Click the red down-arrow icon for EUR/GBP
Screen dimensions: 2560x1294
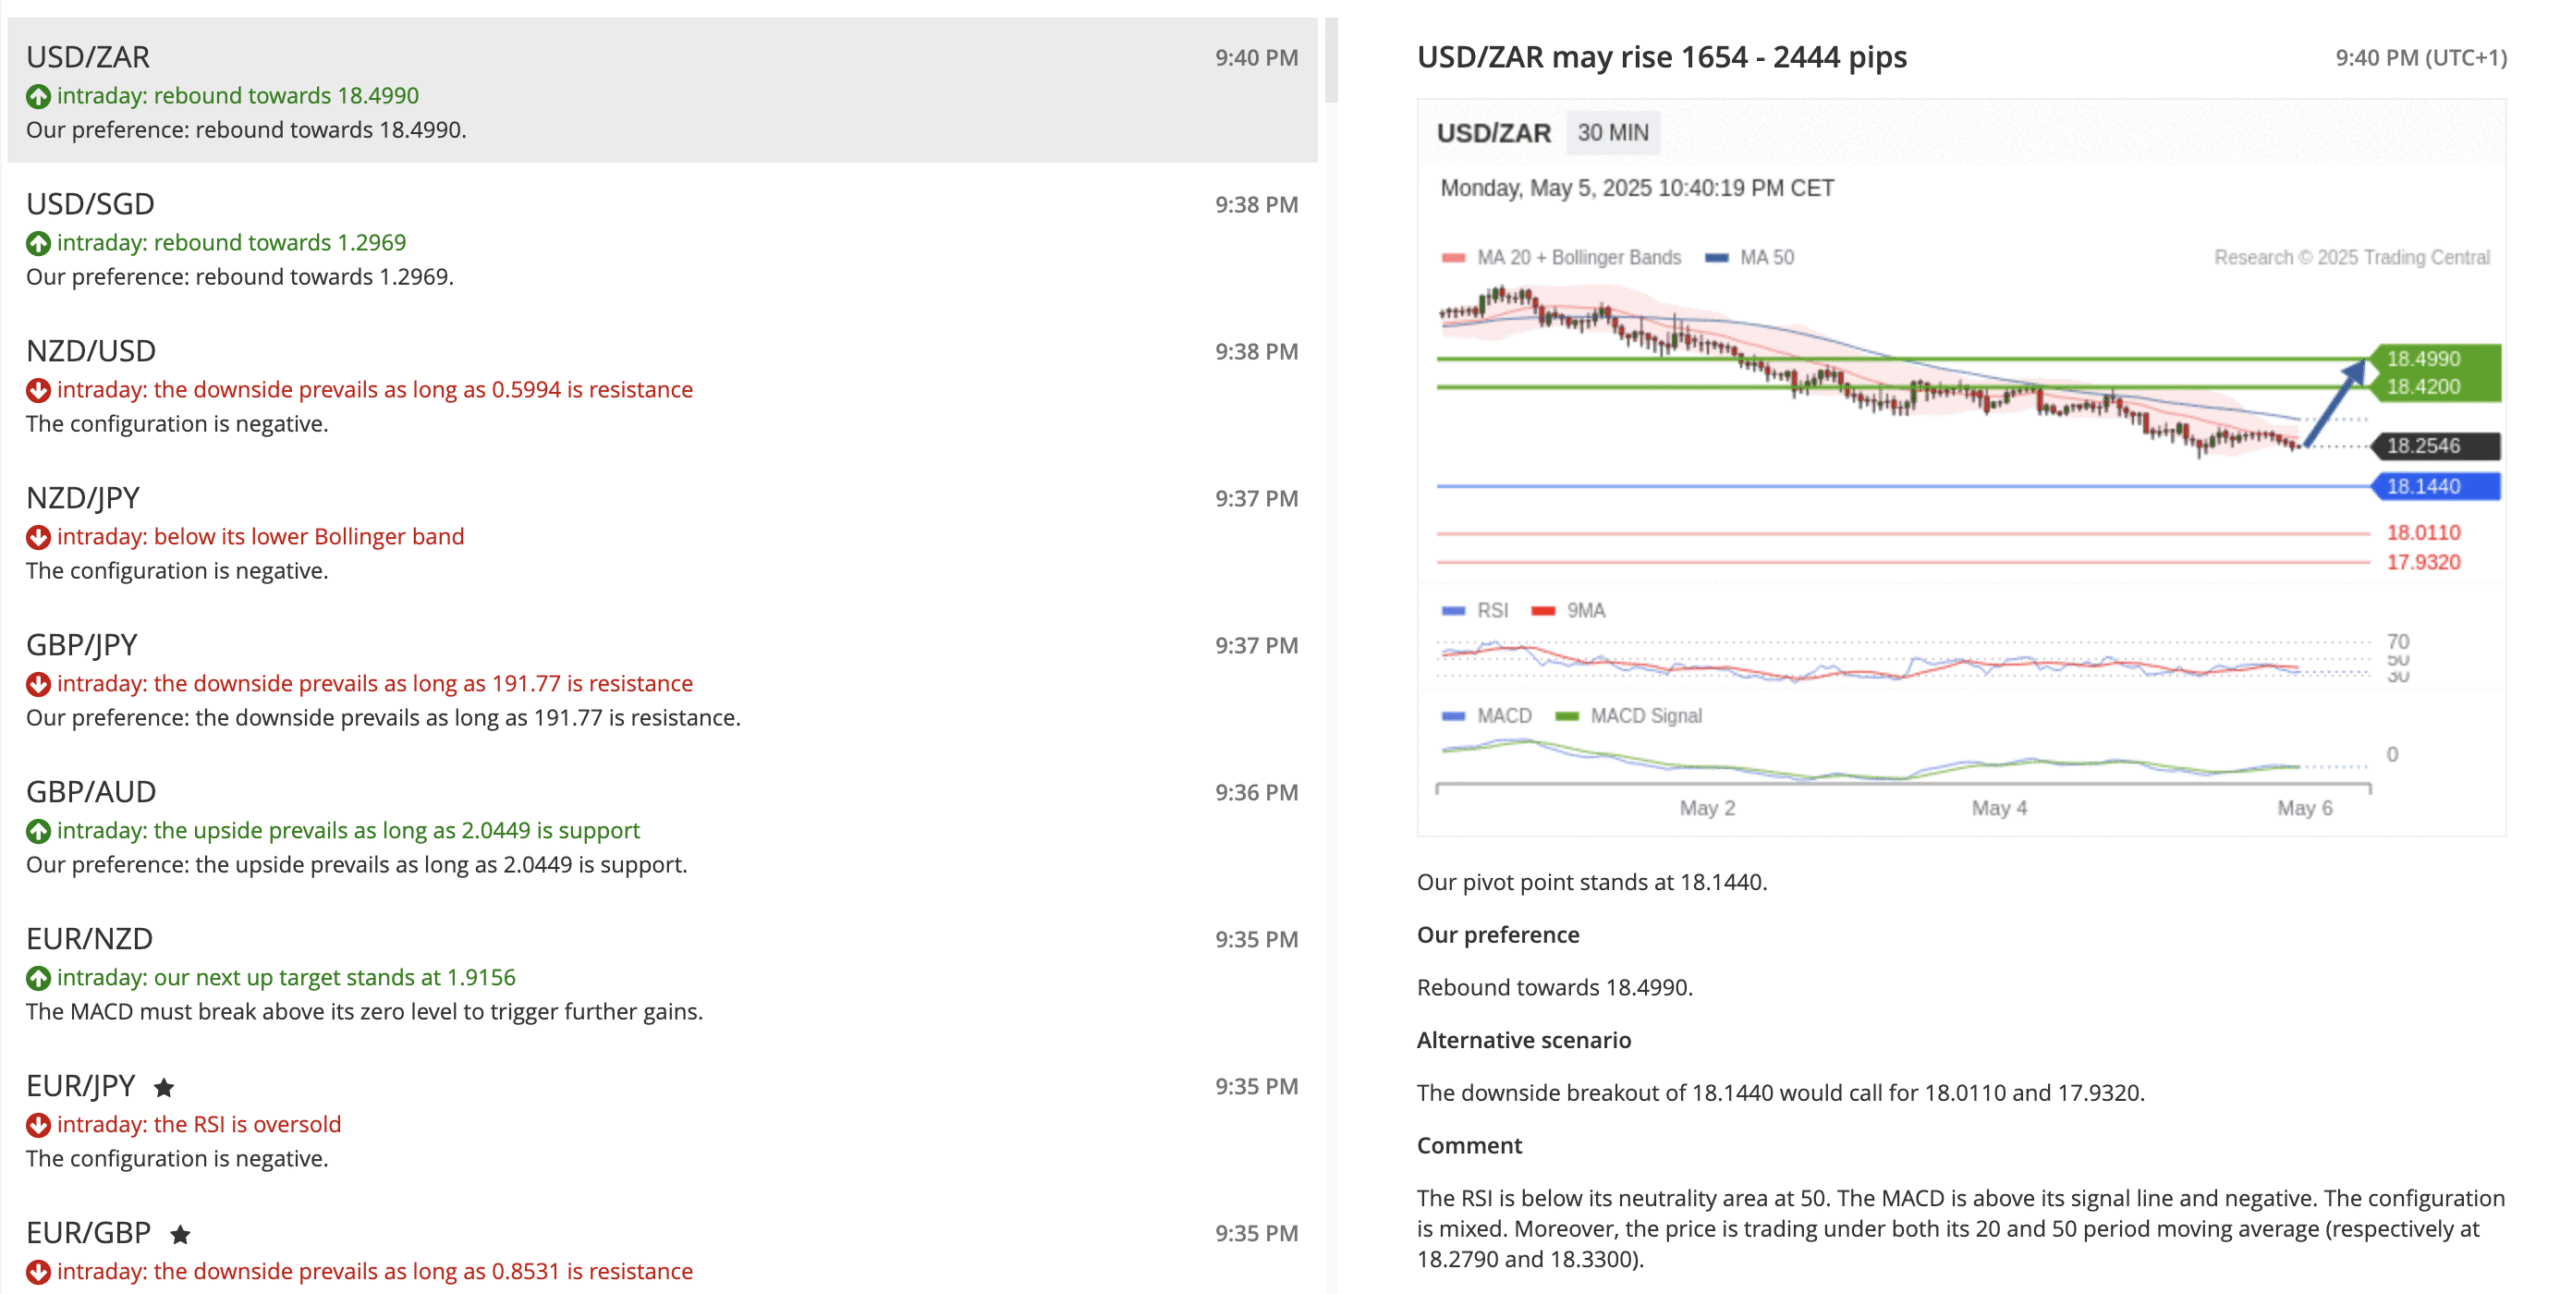click(38, 1273)
